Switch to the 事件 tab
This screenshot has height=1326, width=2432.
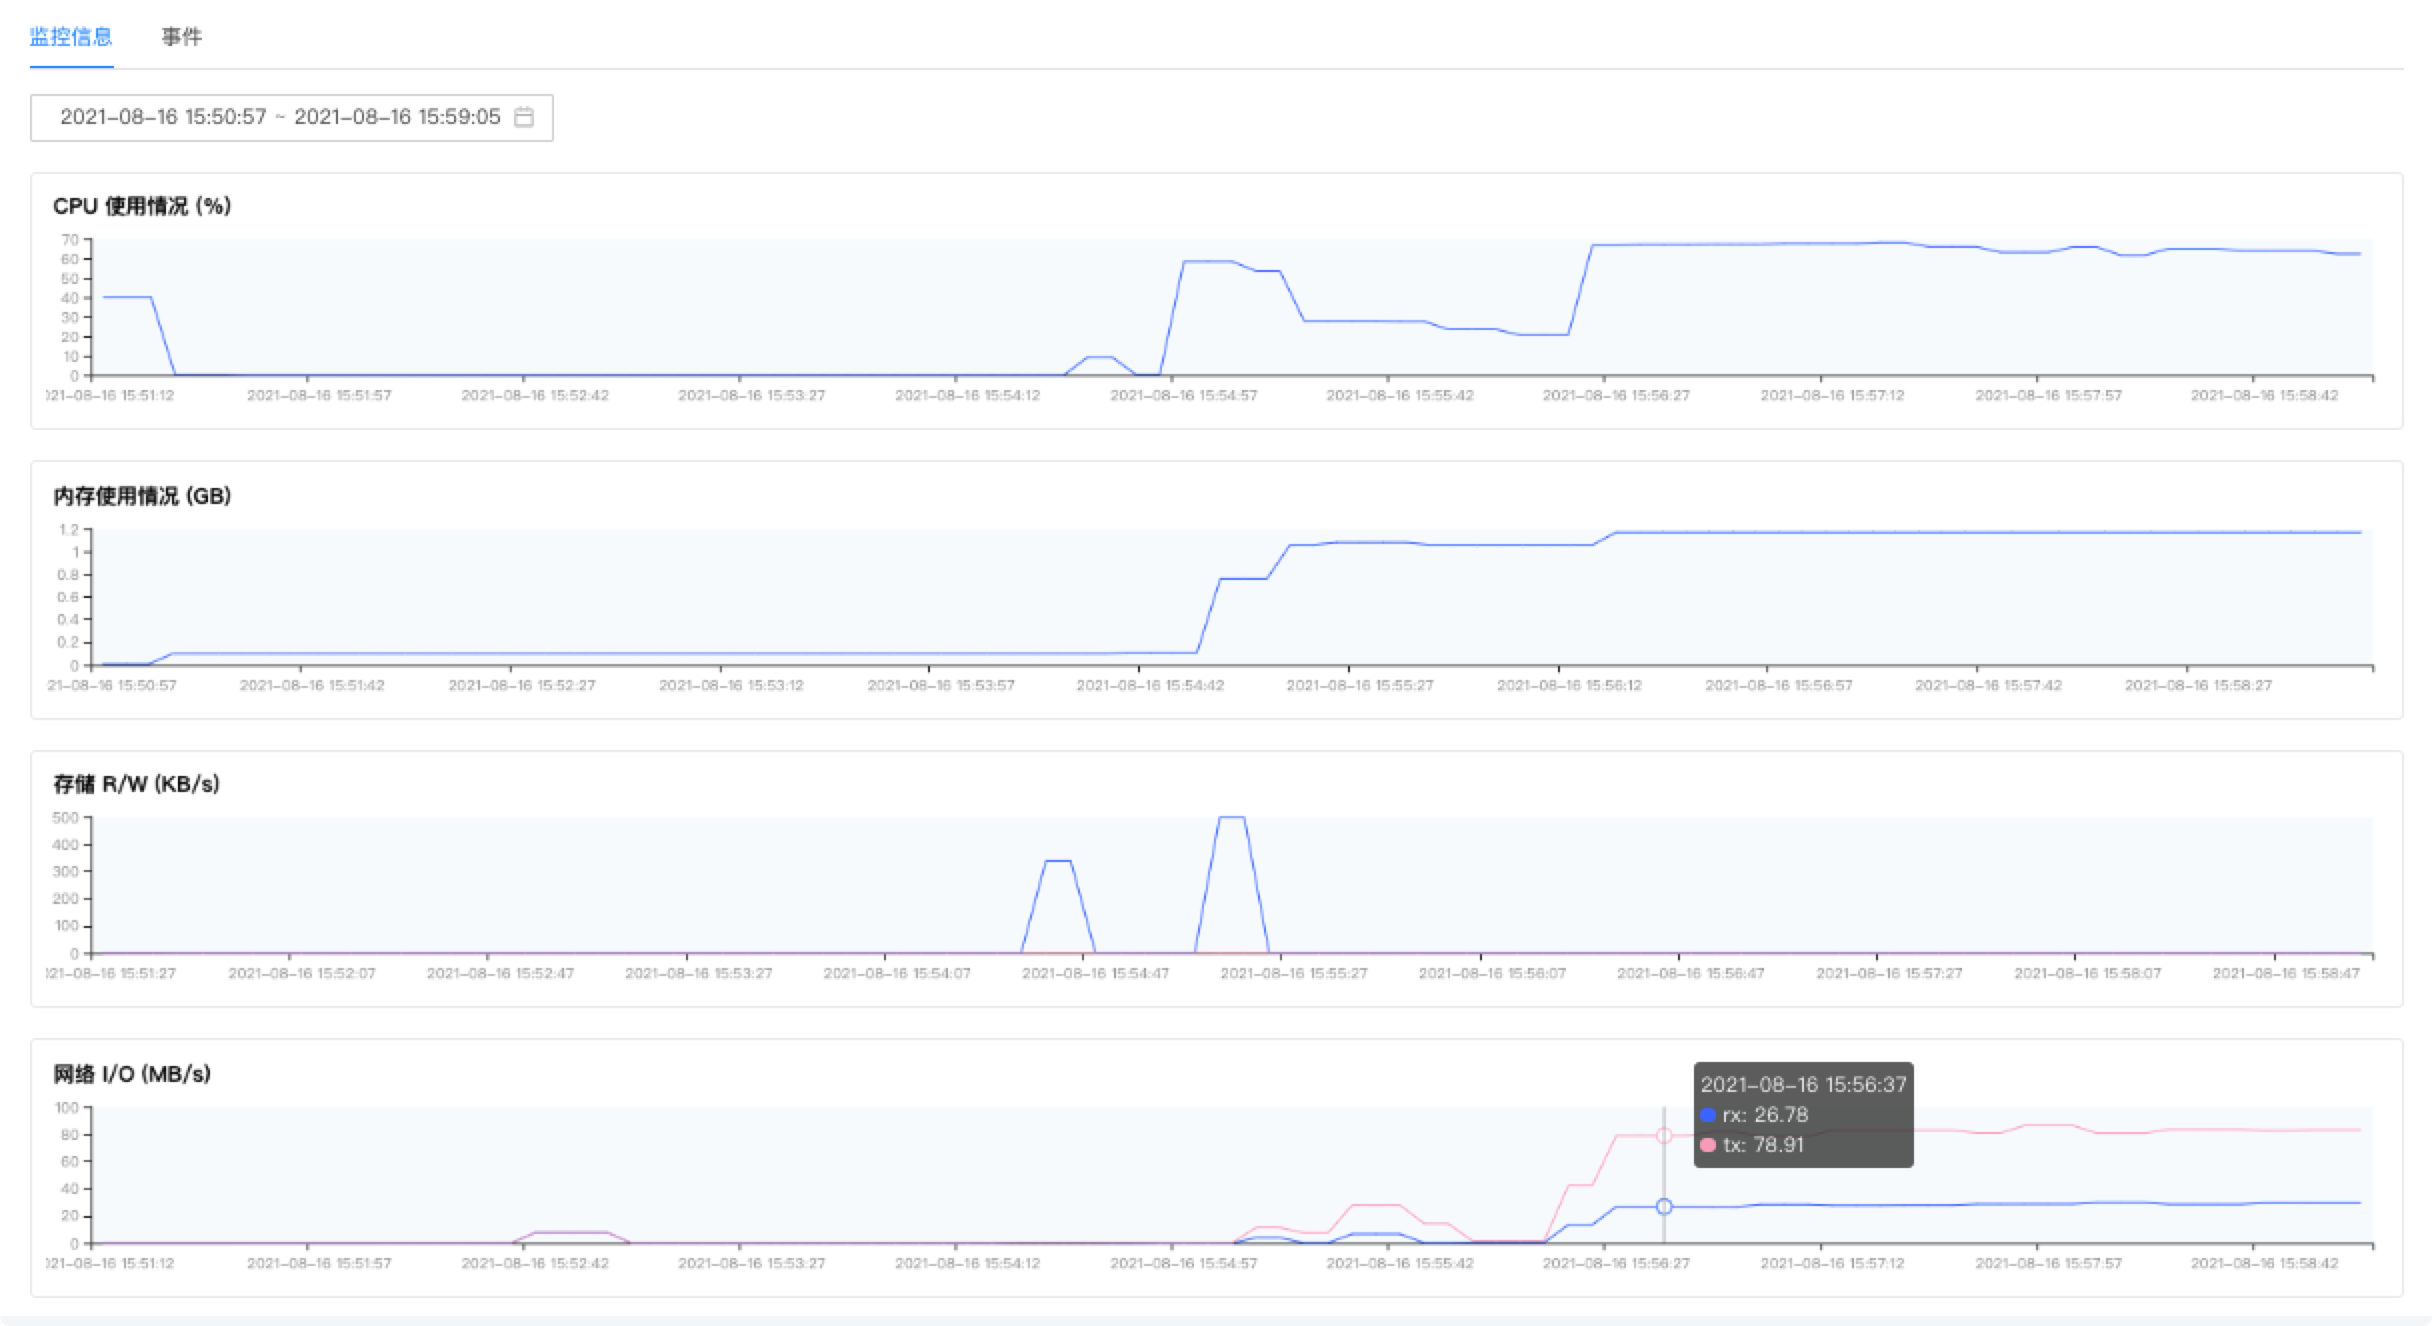pyautogui.click(x=182, y=37)
